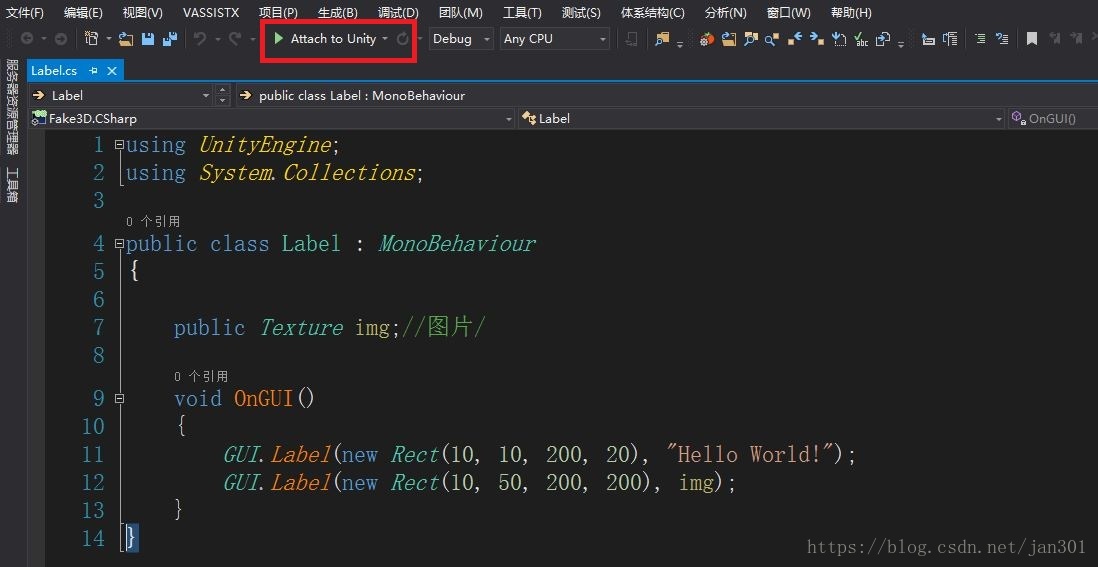Screen dimensions: 1098x567
Task: Click the Visual Assist definition field showing public class Label
Action: click(665, 95)
